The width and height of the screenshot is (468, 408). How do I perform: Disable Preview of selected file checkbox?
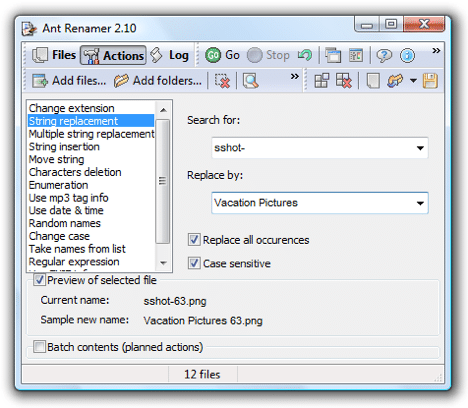(x=39, y=280)
